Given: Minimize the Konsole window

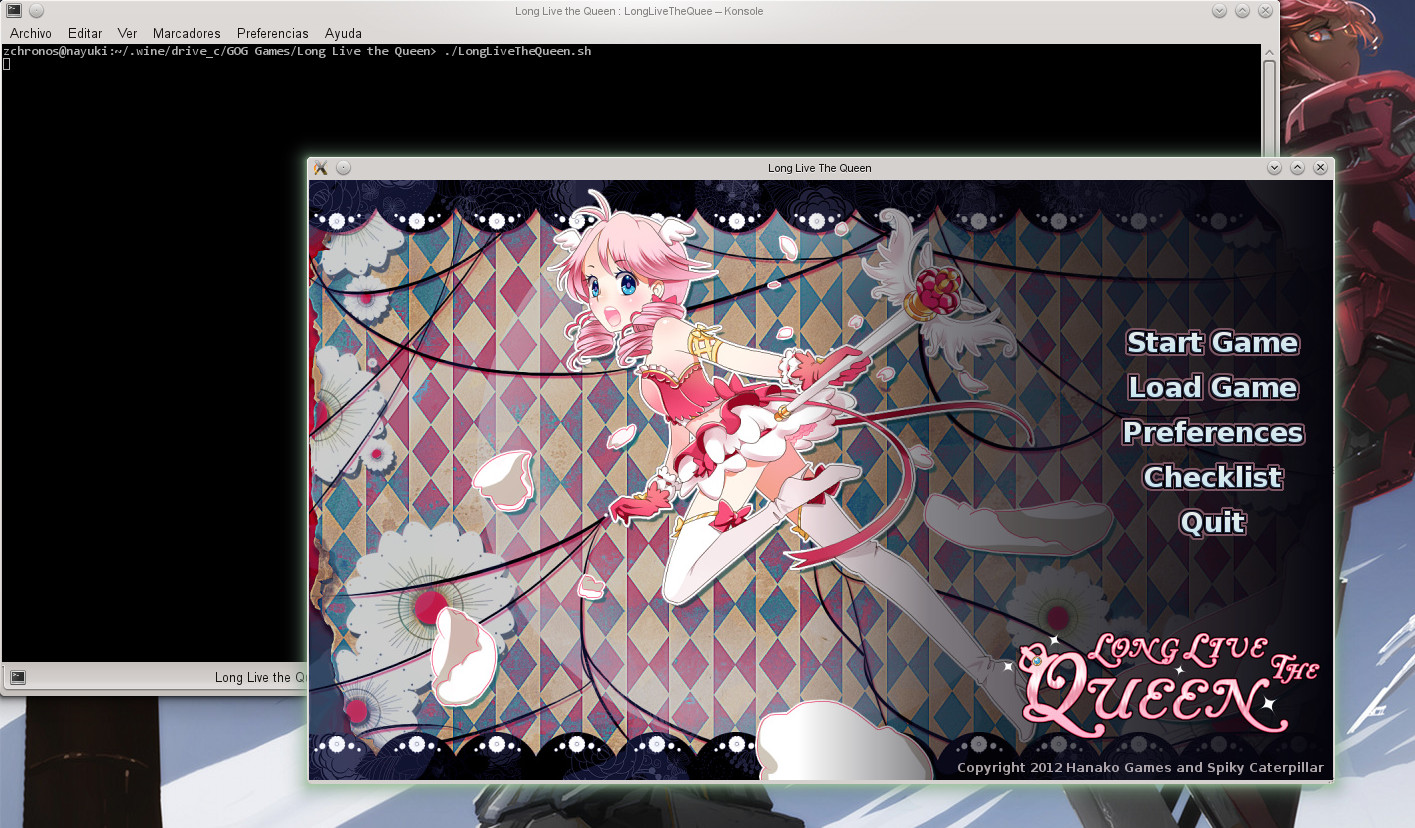Looking at the screenshot, I should [x=1219, y=11].
